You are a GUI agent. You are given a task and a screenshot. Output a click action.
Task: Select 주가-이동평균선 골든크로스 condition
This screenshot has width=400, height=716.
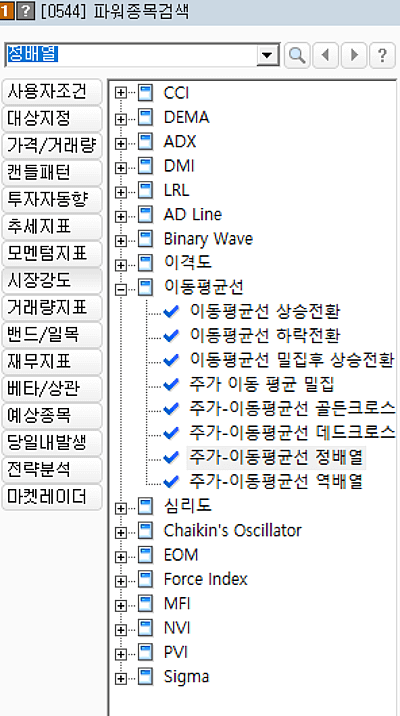pyautogui.click(x=292, y=409)
